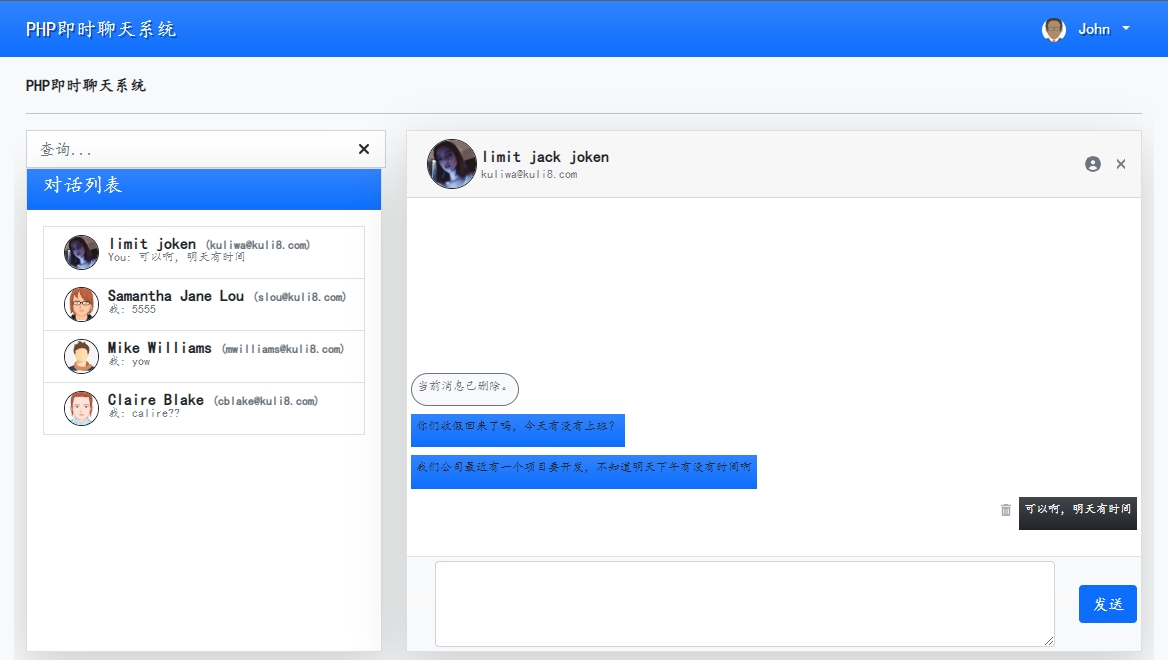Click John's avatar in the top bar
Viewport: 1168px width, 660px height.
(x=1054, y=29)
